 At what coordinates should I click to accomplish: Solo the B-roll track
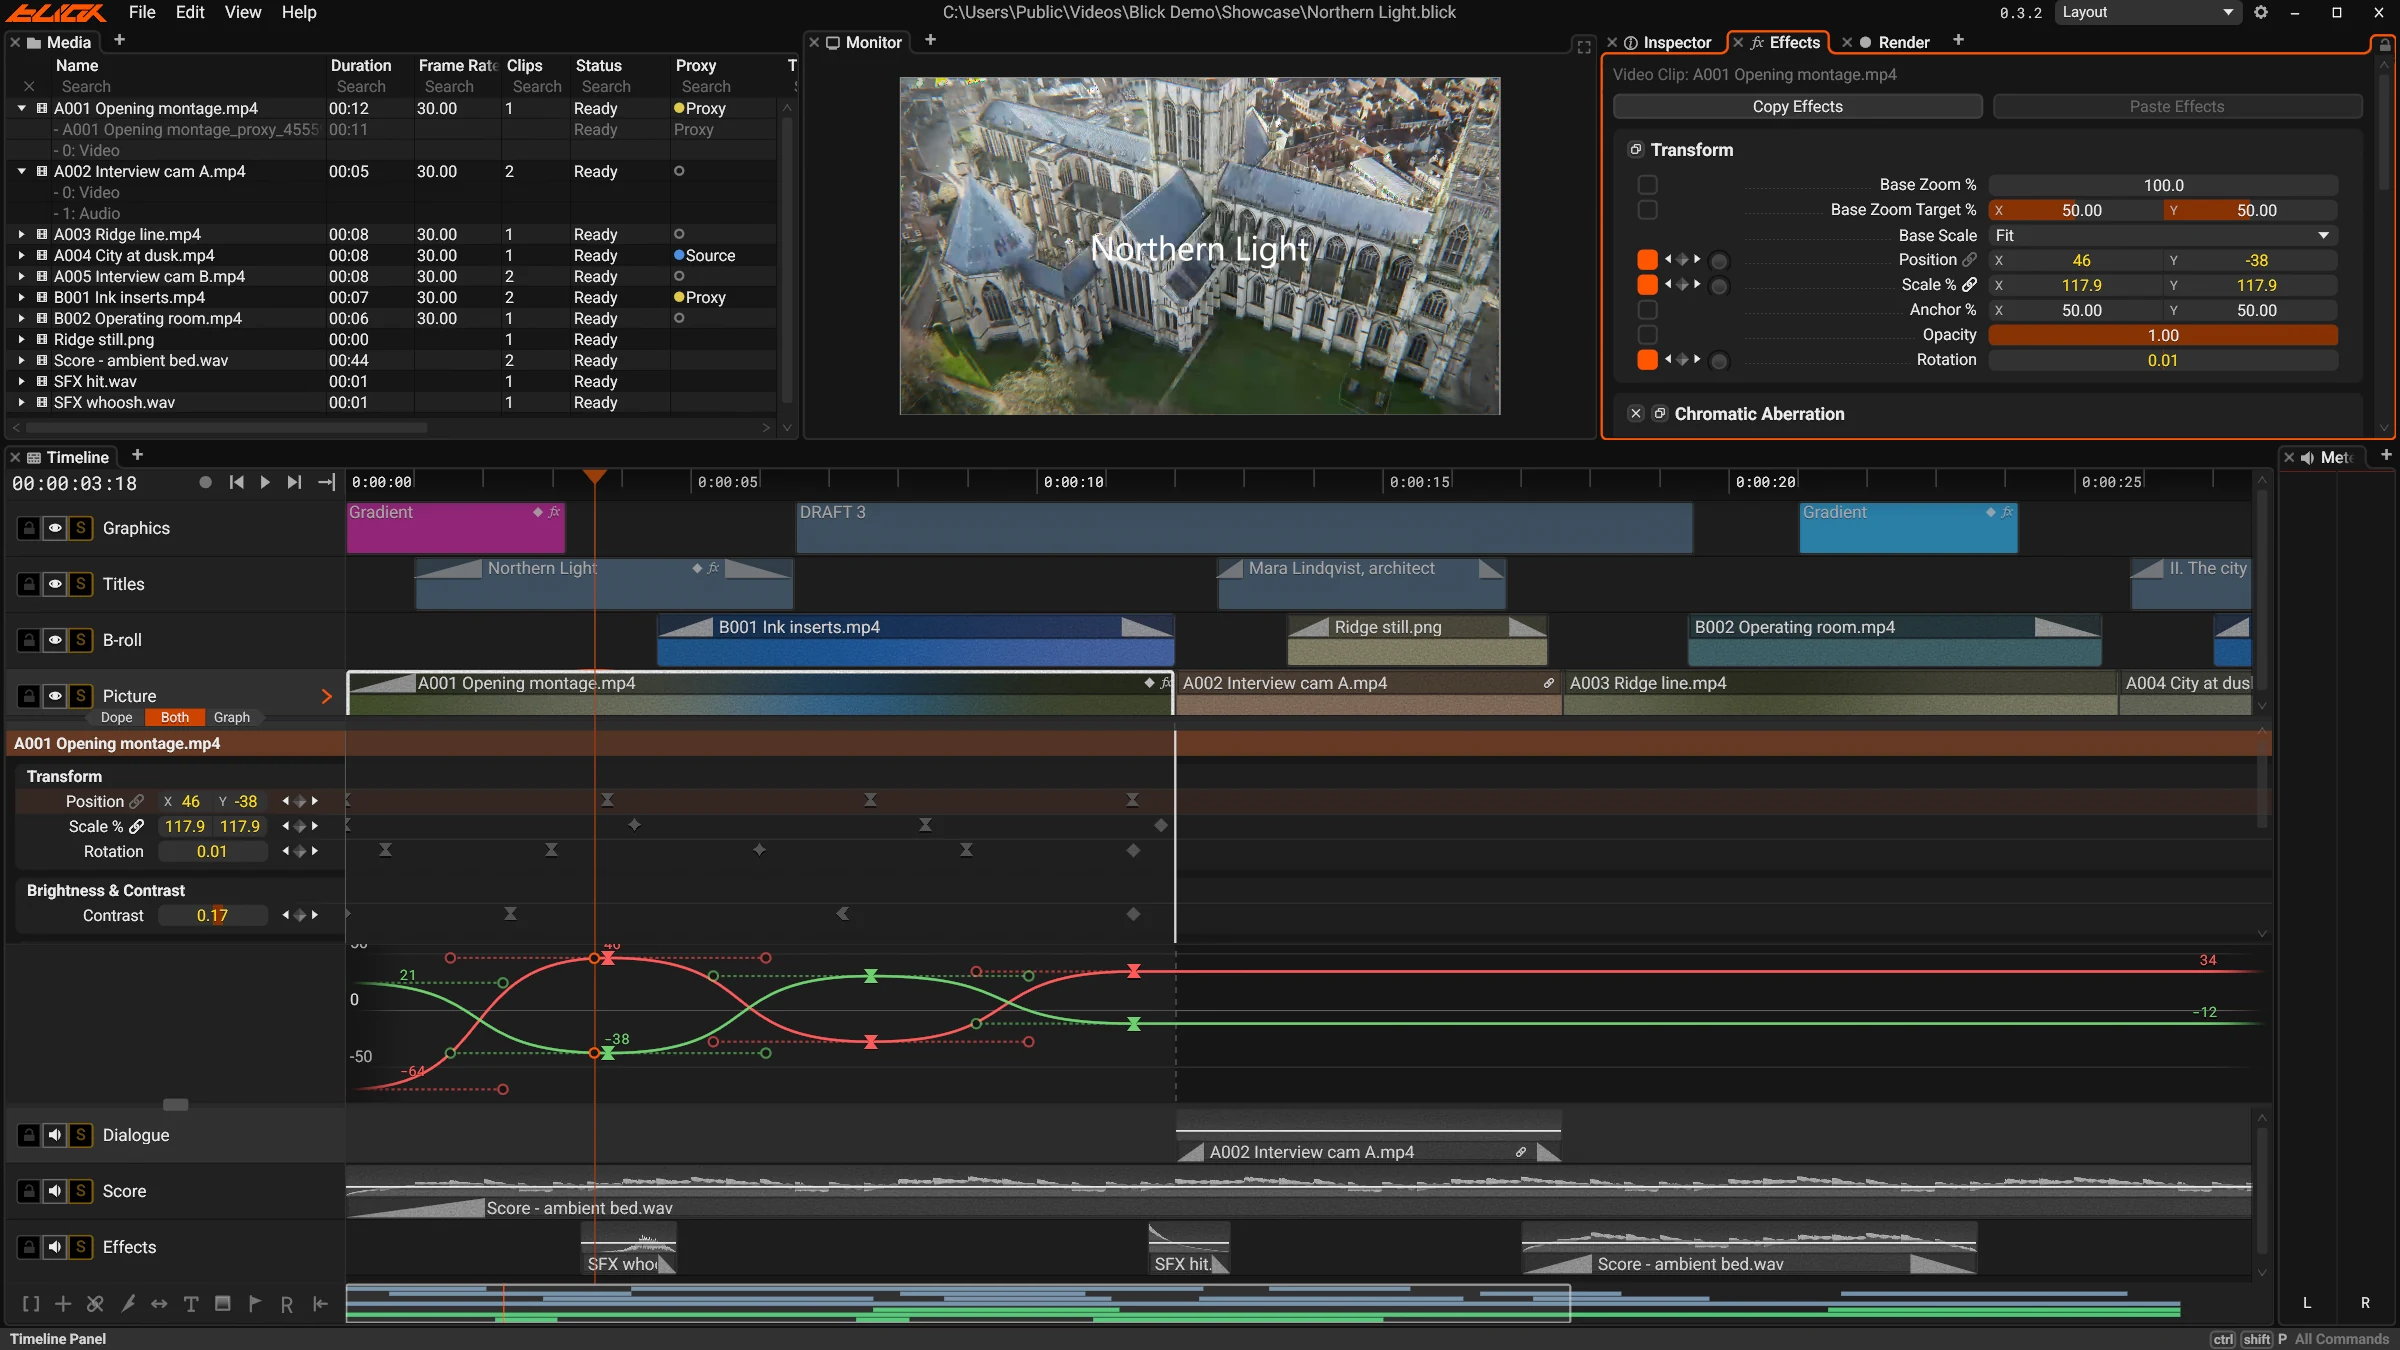click(81, 640)
